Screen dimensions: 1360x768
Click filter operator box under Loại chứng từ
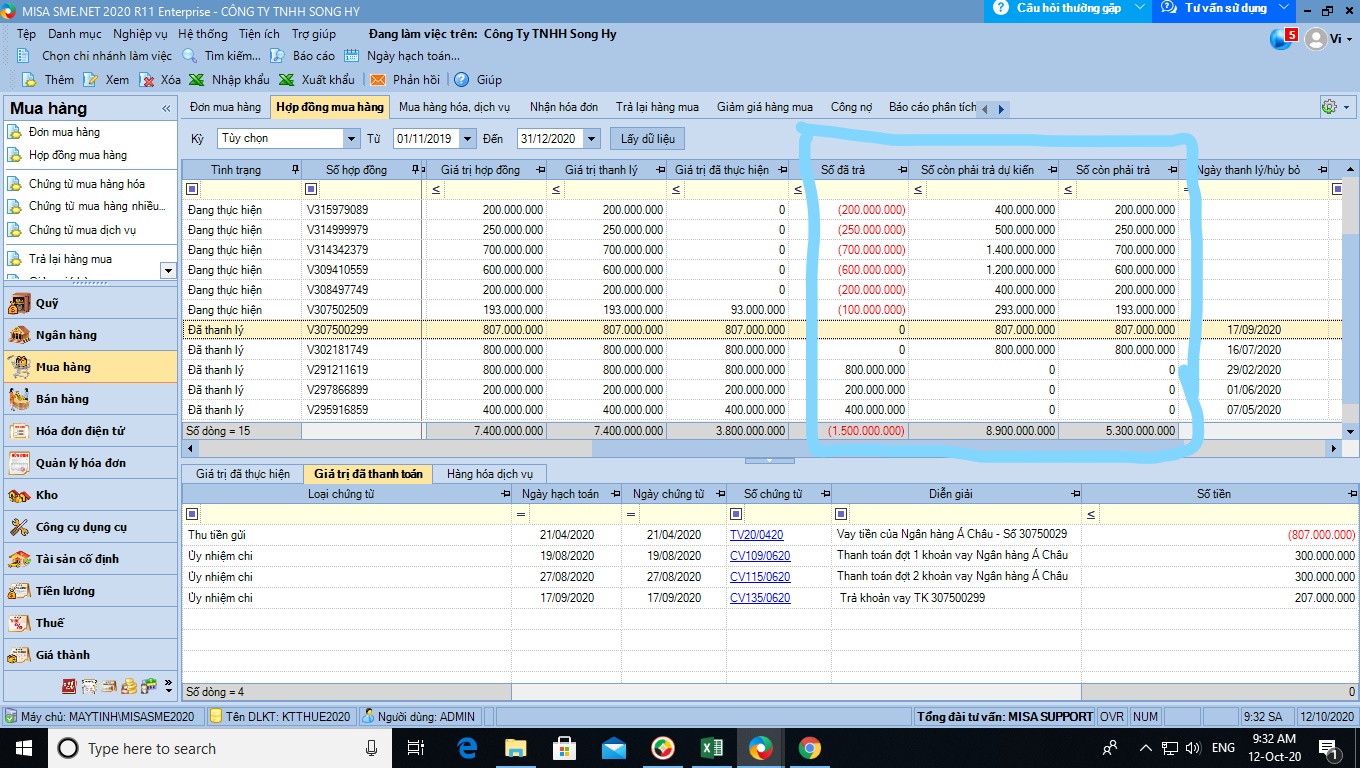[193, 514]
